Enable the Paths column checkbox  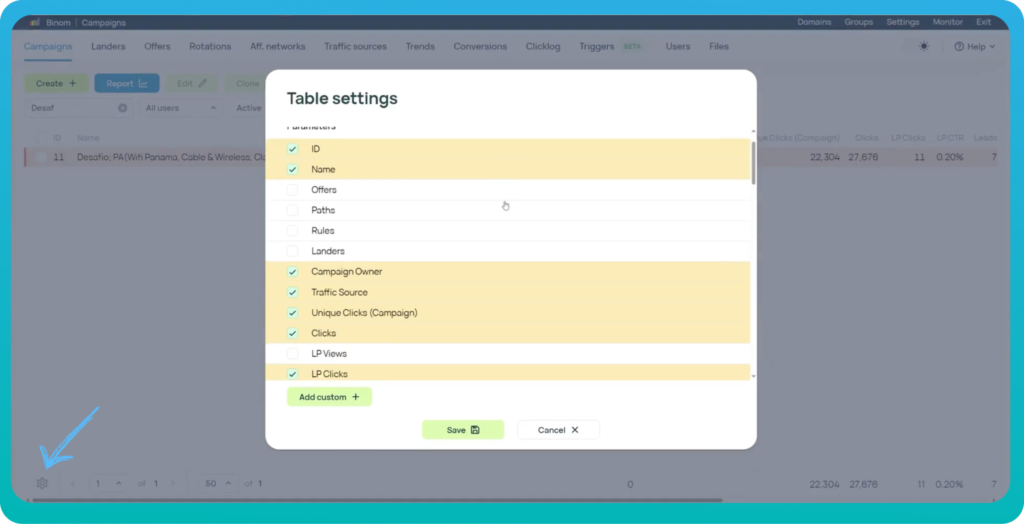click(293, 210)
